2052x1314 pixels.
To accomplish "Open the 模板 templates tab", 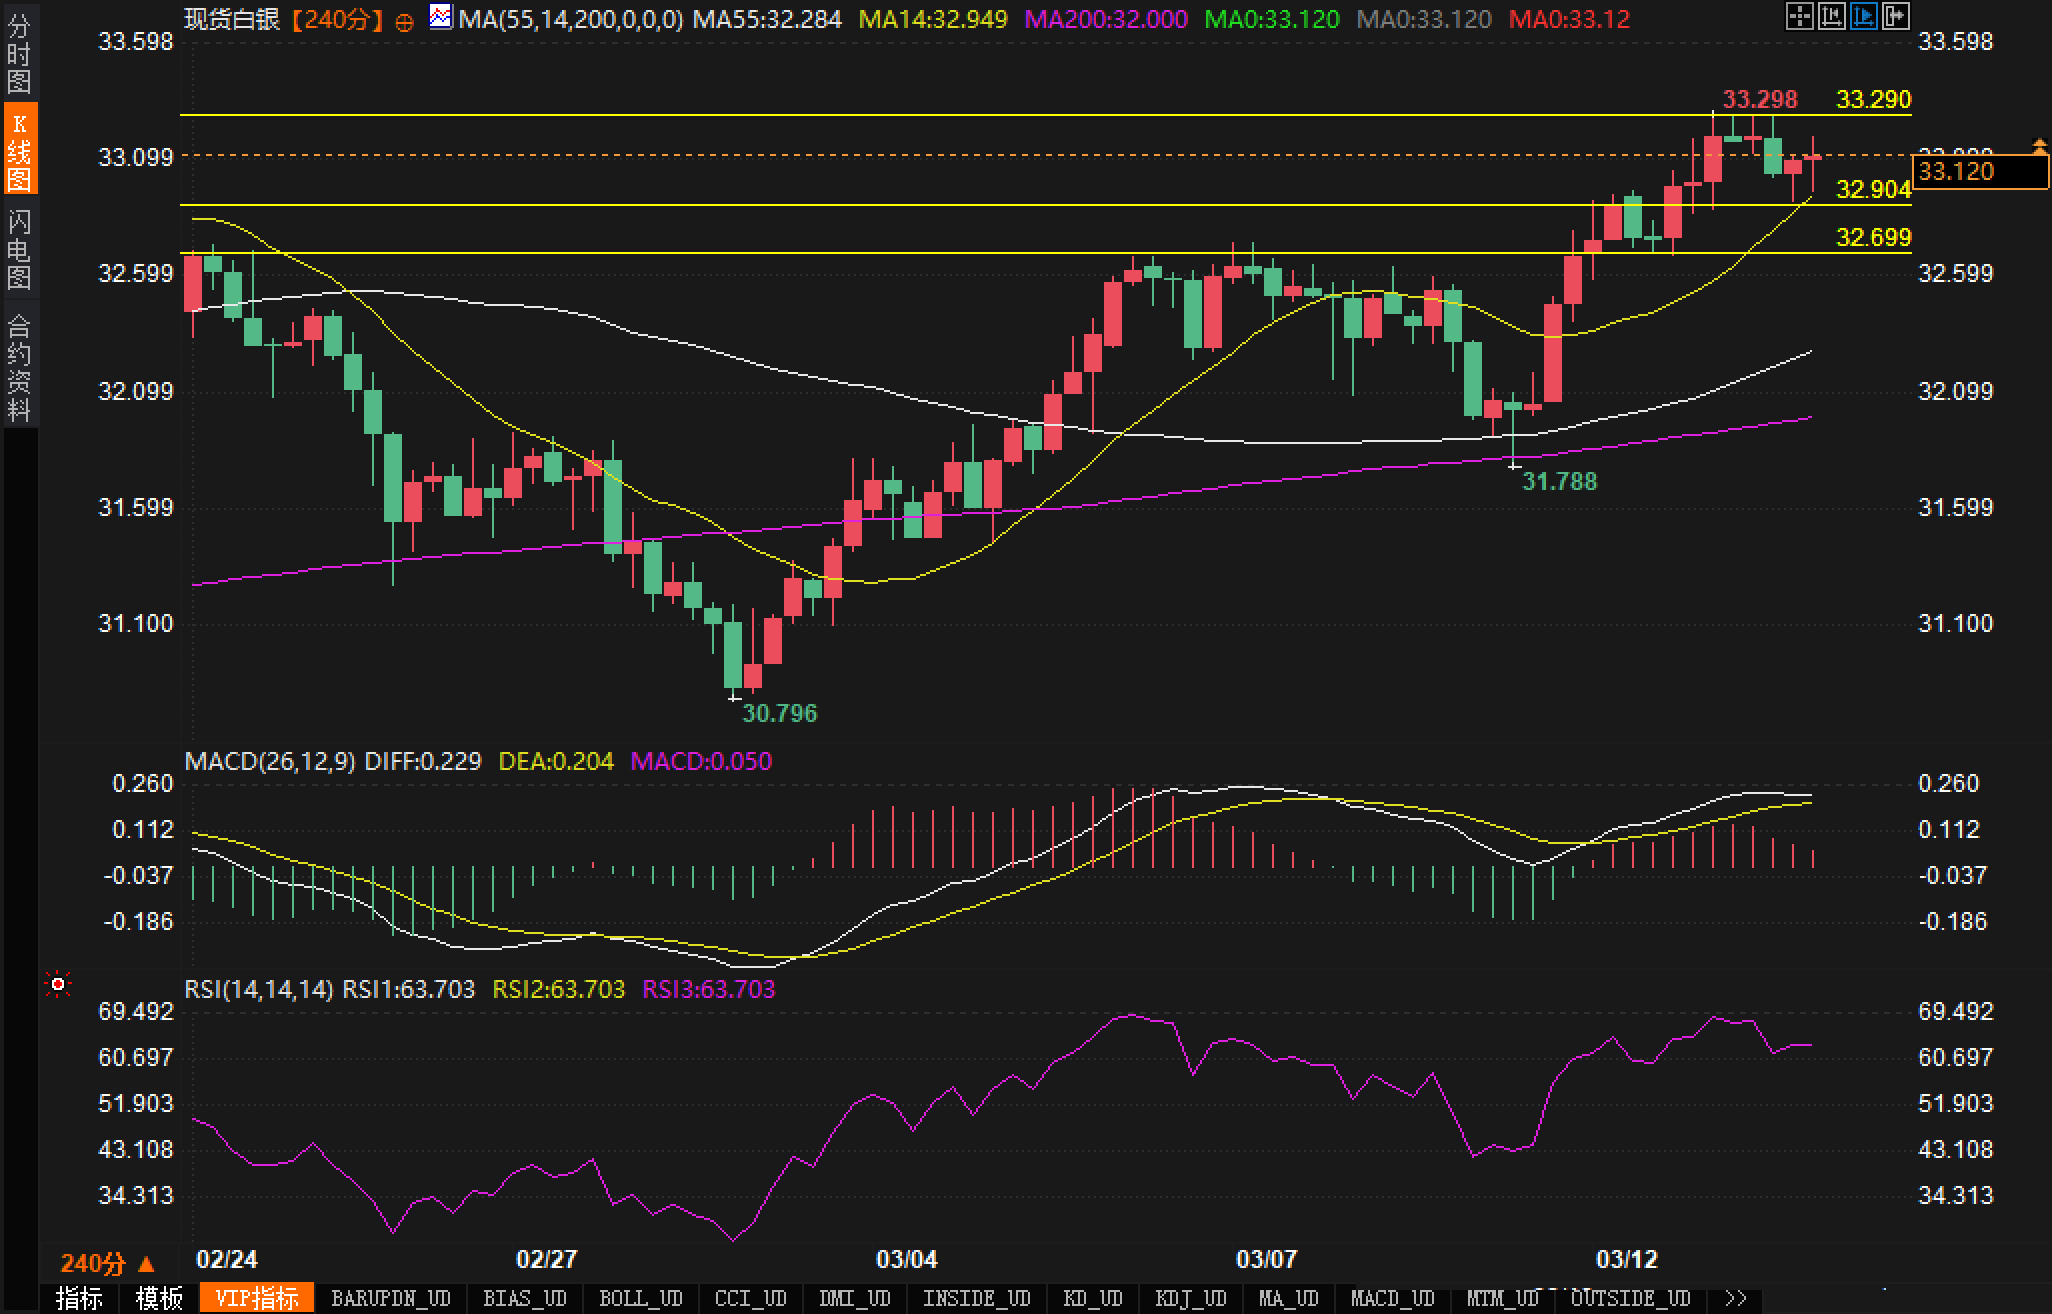I will (x=159, y=1298).
